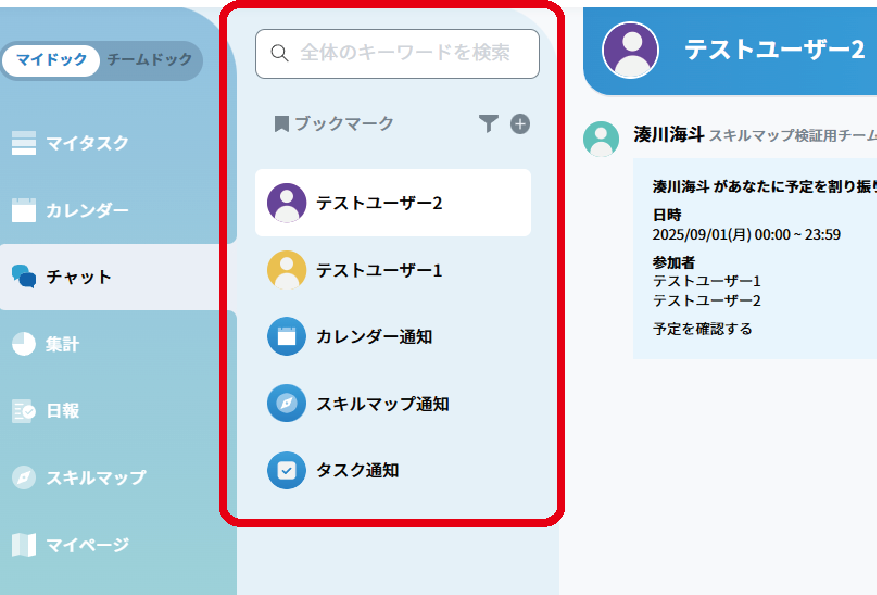This screenshot has height=595, width=877.
Task: Open 集計 menu label
Action: click(x=63, y=343)
